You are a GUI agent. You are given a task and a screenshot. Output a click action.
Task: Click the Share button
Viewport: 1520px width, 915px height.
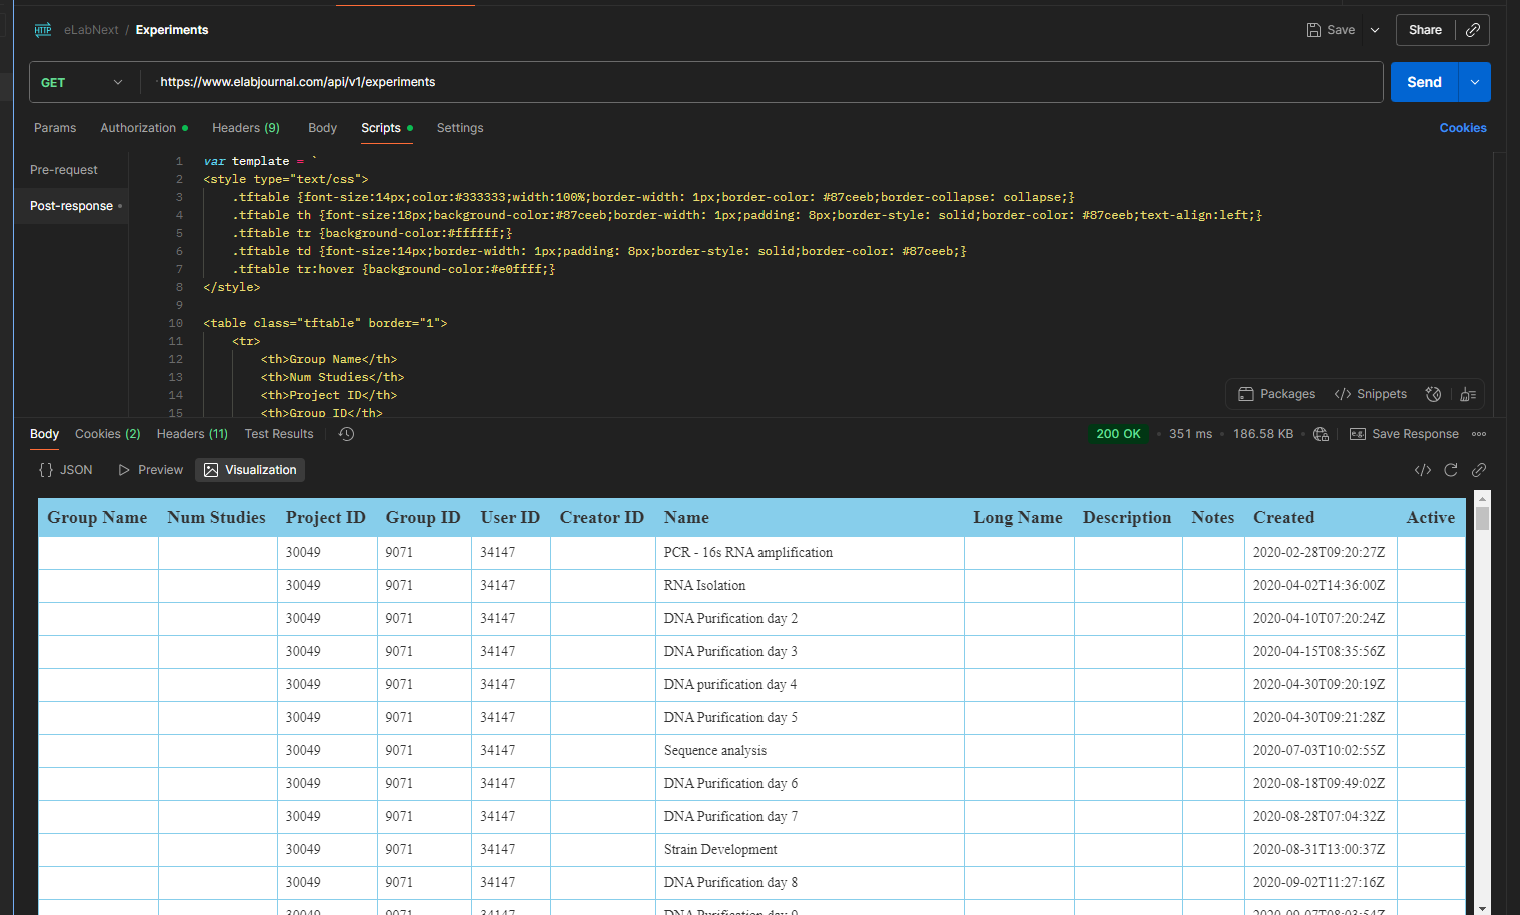tap(1425, 30)
